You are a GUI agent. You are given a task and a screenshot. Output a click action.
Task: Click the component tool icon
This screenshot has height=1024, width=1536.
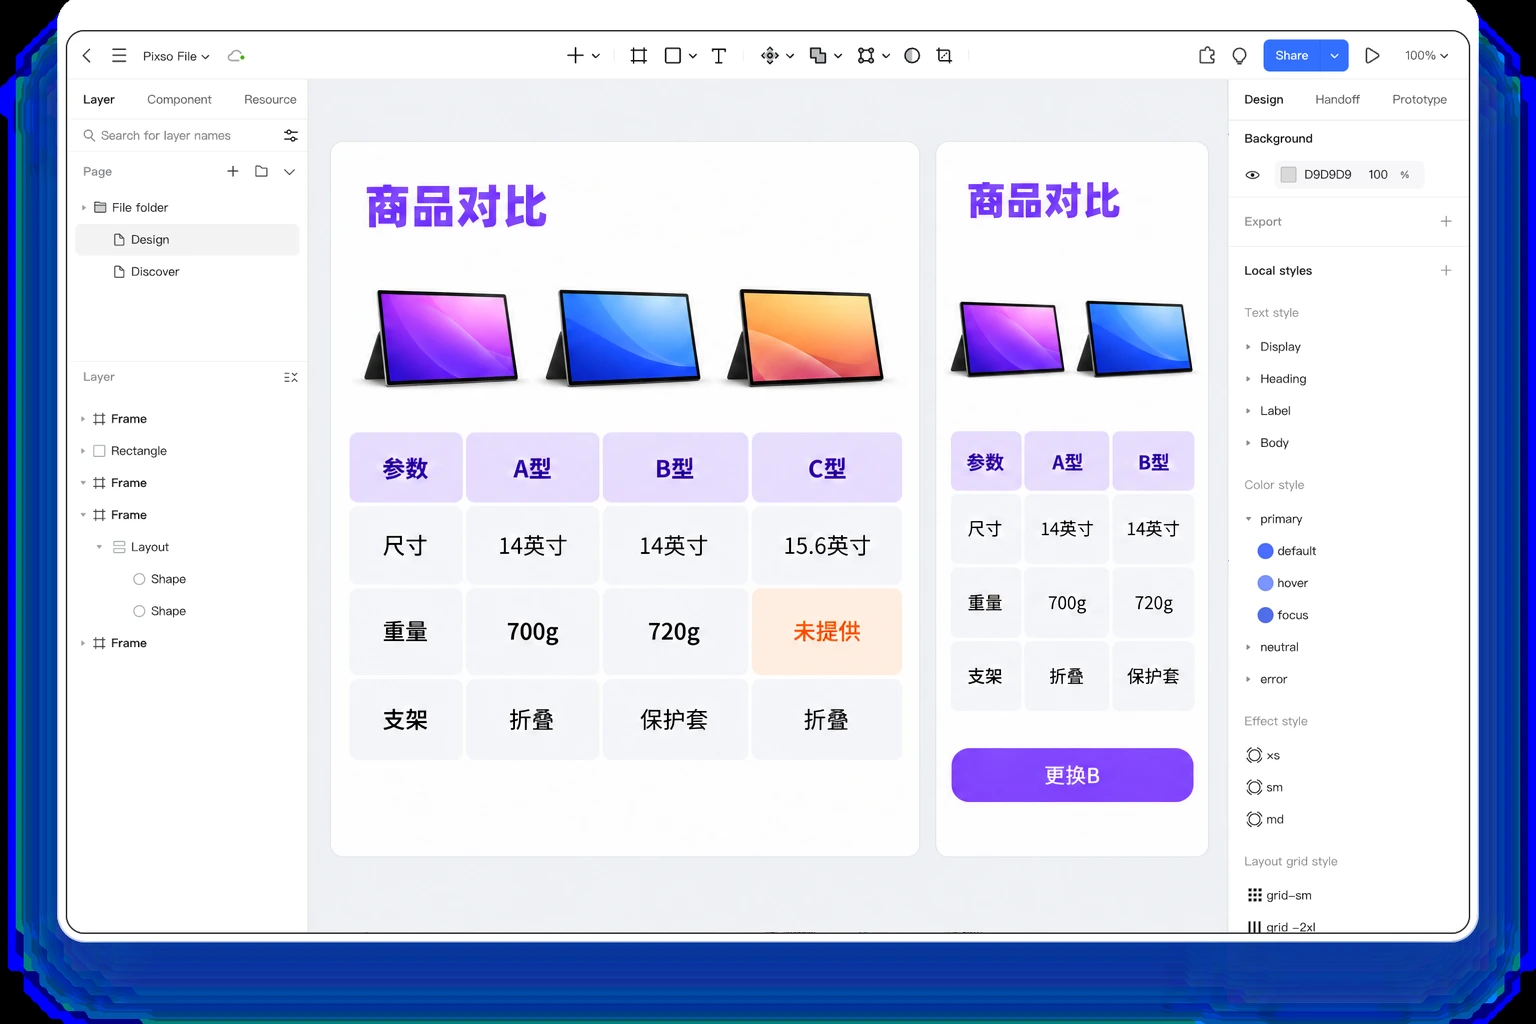(x=769, y=56)
